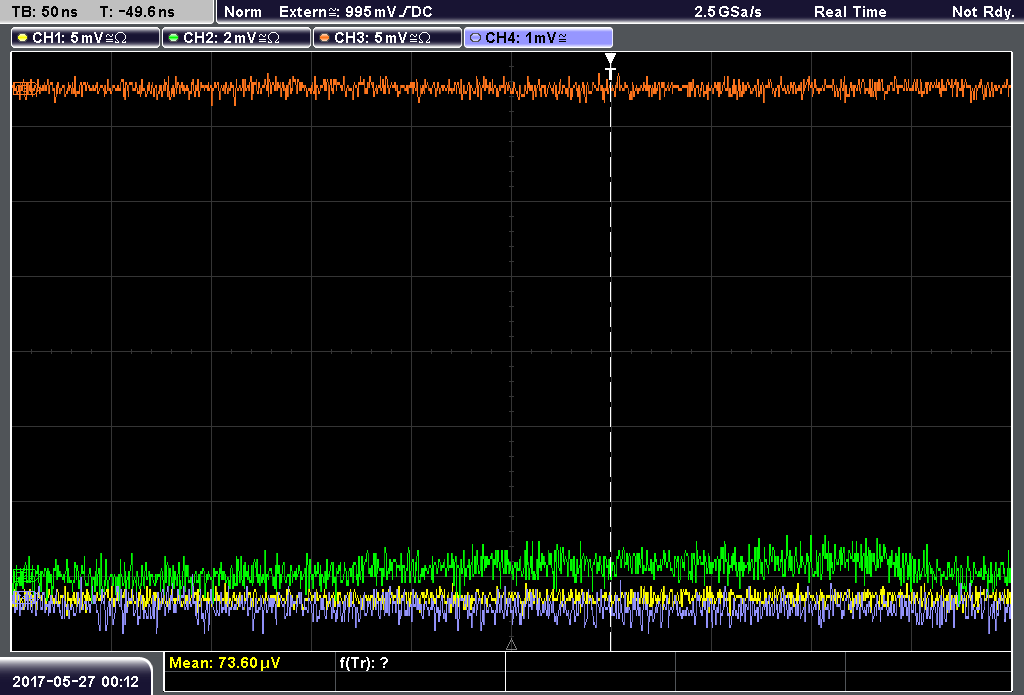
Task: Click the Norm trigger mode label
Action: pyautogui.click(x=243, y=12)
